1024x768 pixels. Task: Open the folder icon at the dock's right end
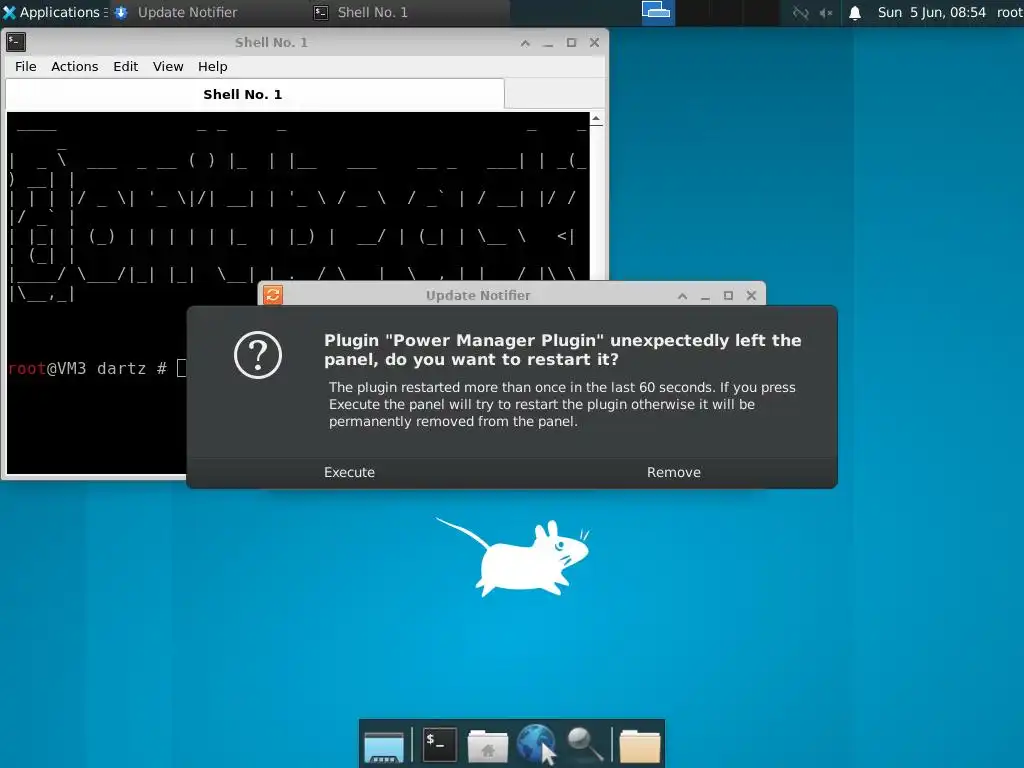click(640, 746)
